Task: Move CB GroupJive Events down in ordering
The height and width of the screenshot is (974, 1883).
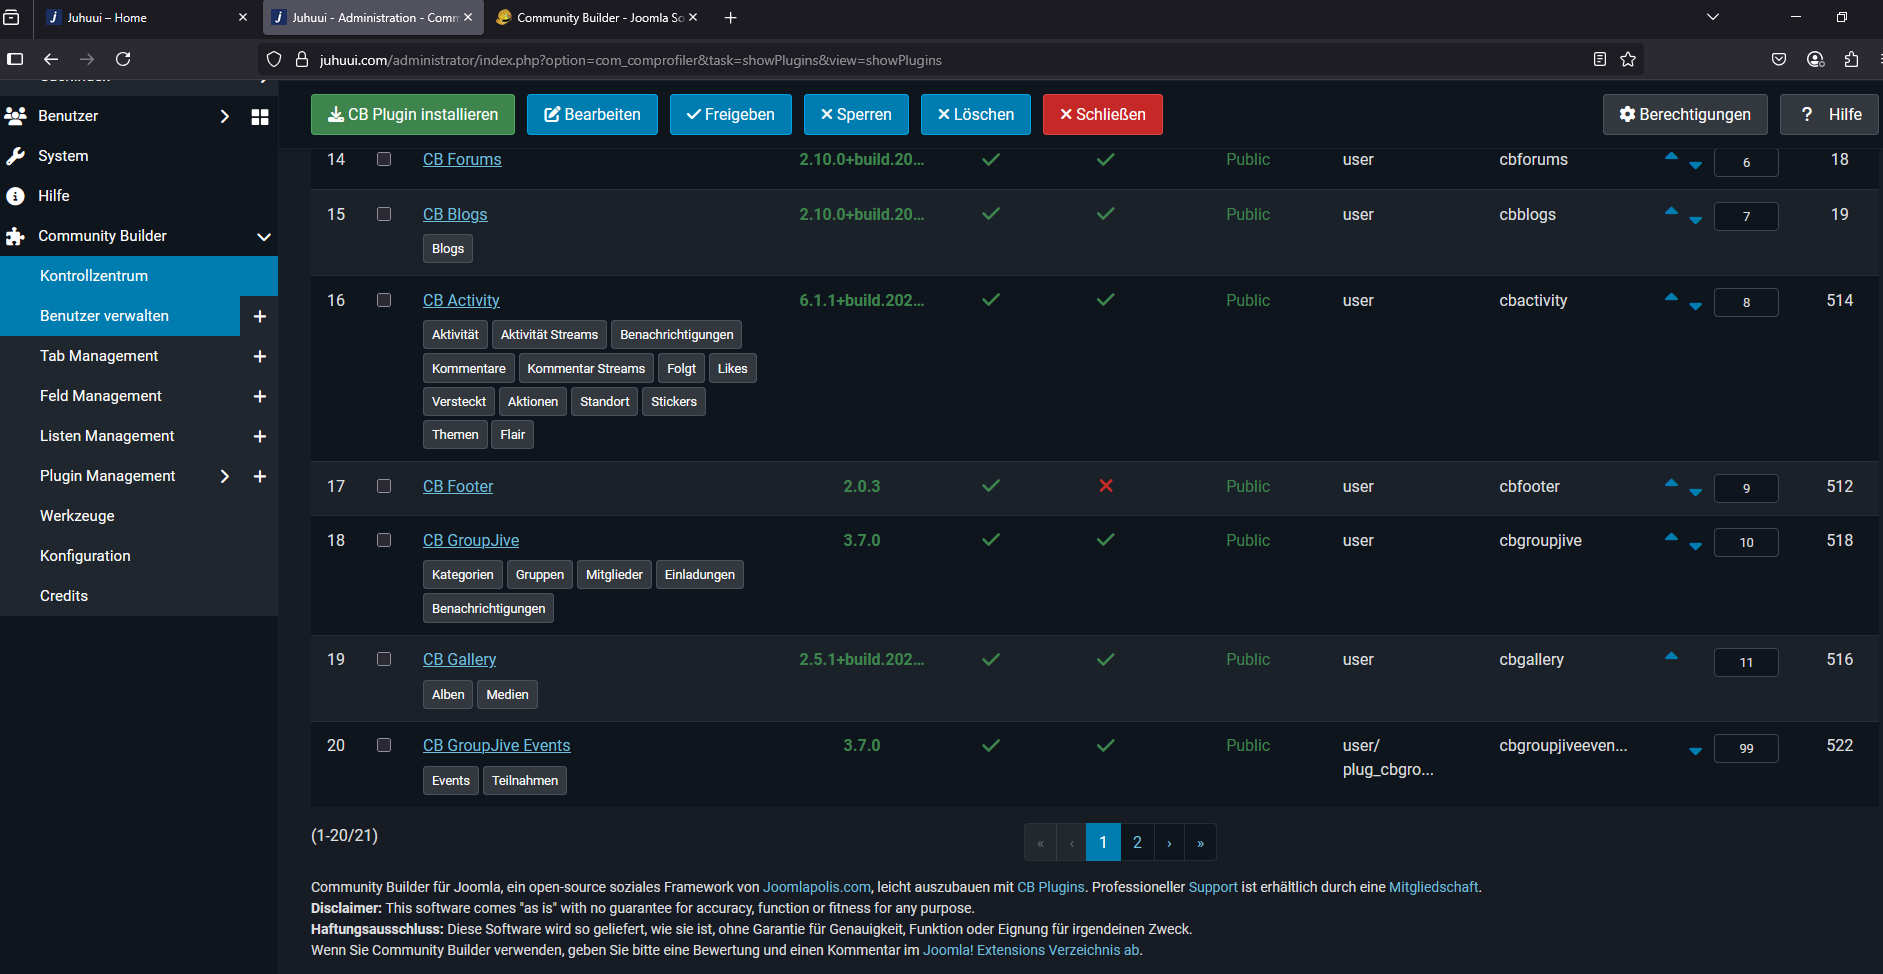Action: pyautogui.click(x=1695, y=751)
